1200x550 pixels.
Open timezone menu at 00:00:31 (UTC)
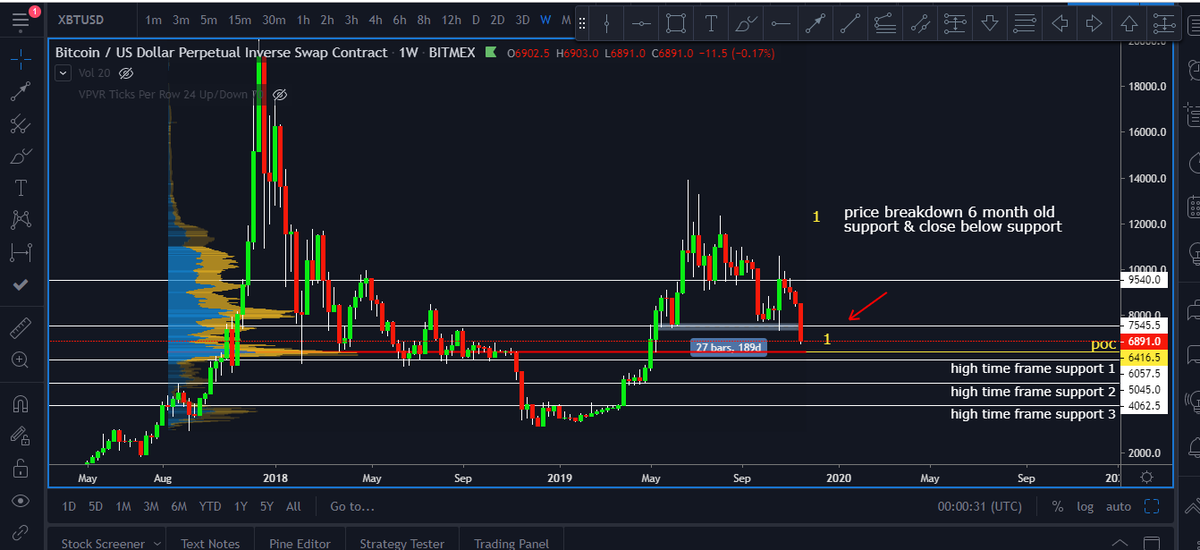pos(981,506)
